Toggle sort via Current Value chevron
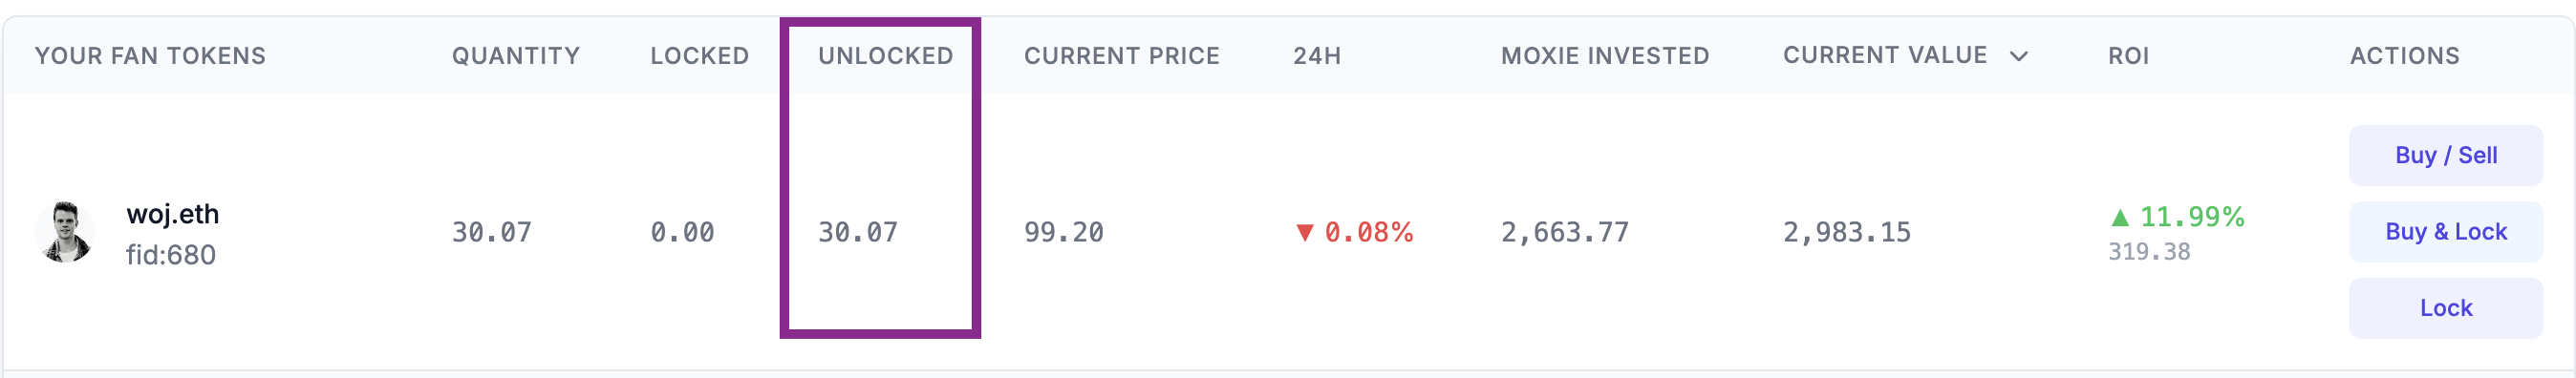The width and height of the screenshot is (2576, 378). pos(2018,56)
